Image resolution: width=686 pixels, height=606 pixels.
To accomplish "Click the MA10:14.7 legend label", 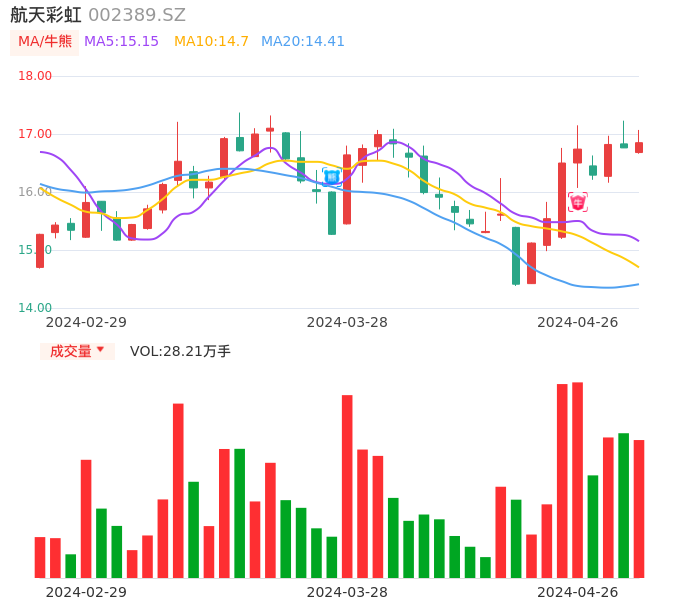I will click(x=211, y=42).
